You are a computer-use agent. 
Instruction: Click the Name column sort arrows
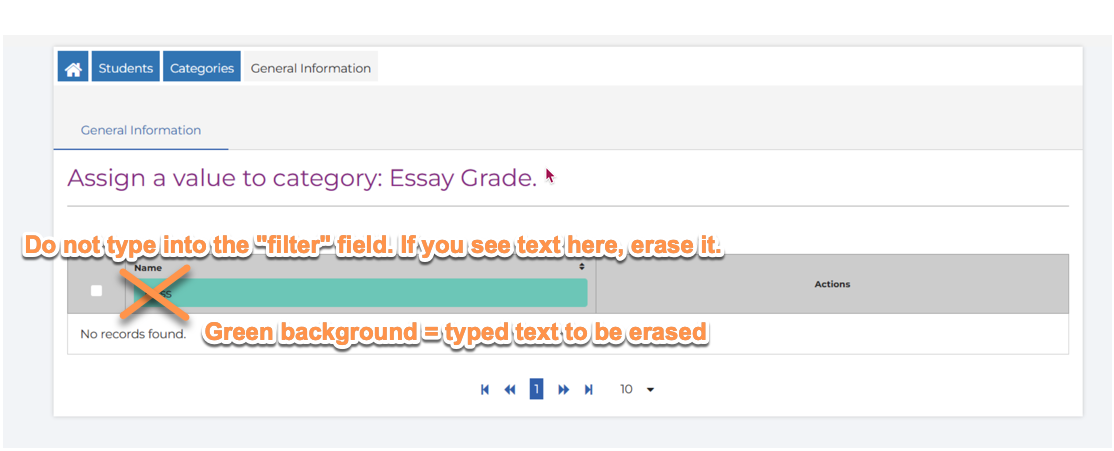point(582,267)
